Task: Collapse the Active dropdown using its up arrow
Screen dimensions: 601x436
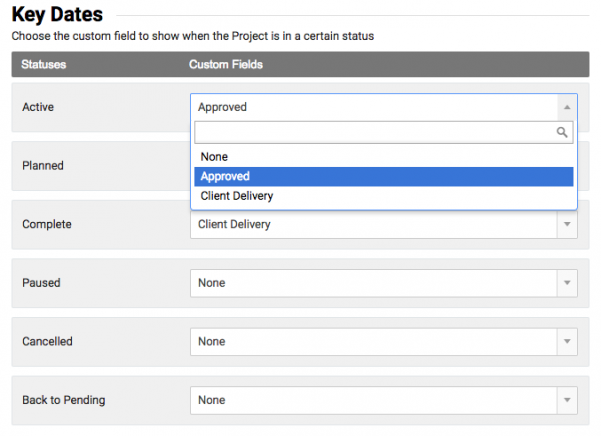Action: 567,107
